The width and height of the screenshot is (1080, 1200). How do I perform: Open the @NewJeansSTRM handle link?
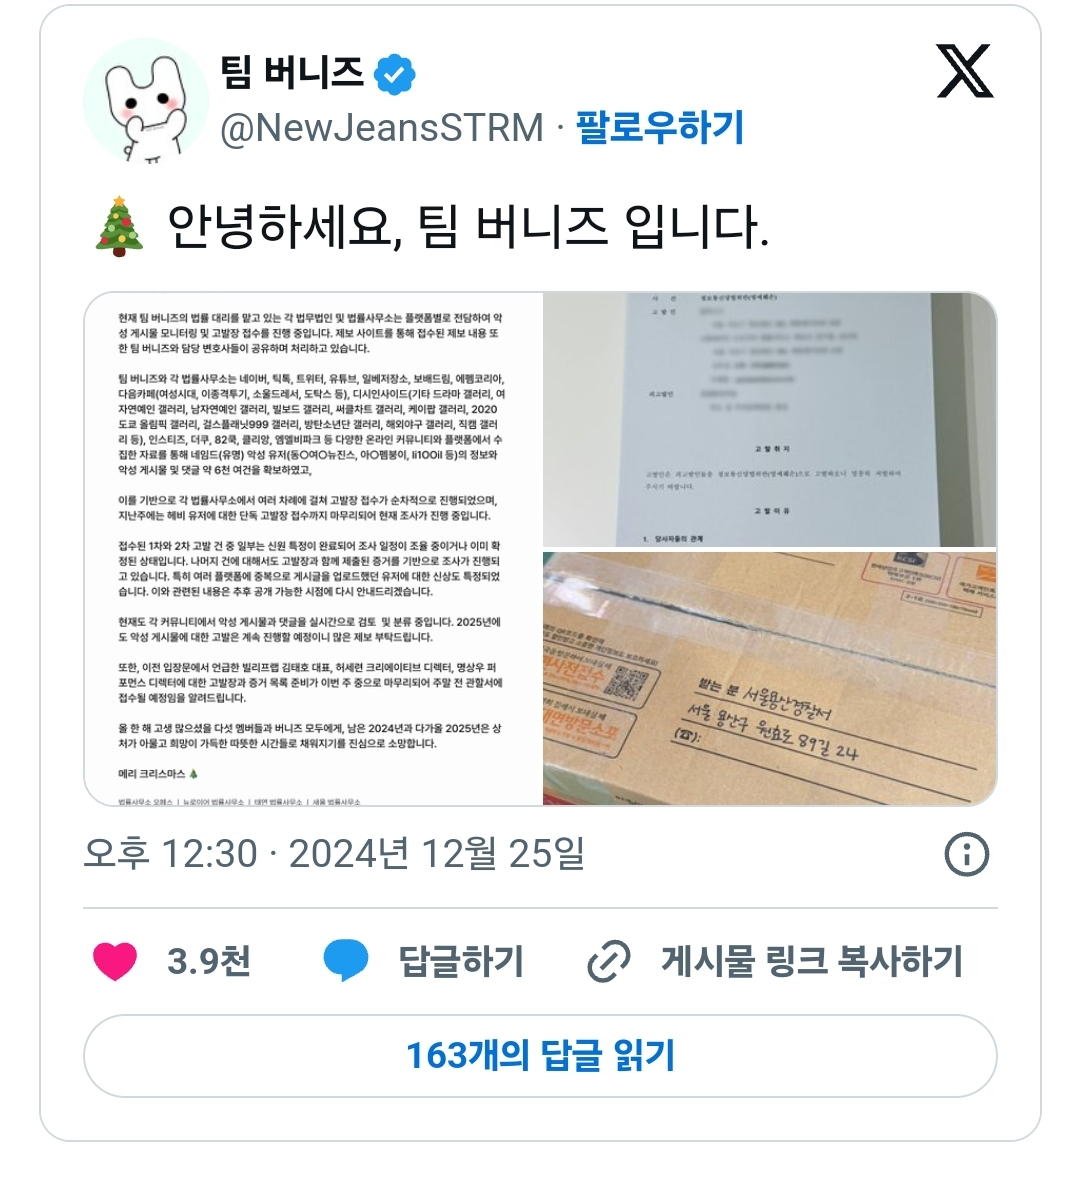coord(382,128)
